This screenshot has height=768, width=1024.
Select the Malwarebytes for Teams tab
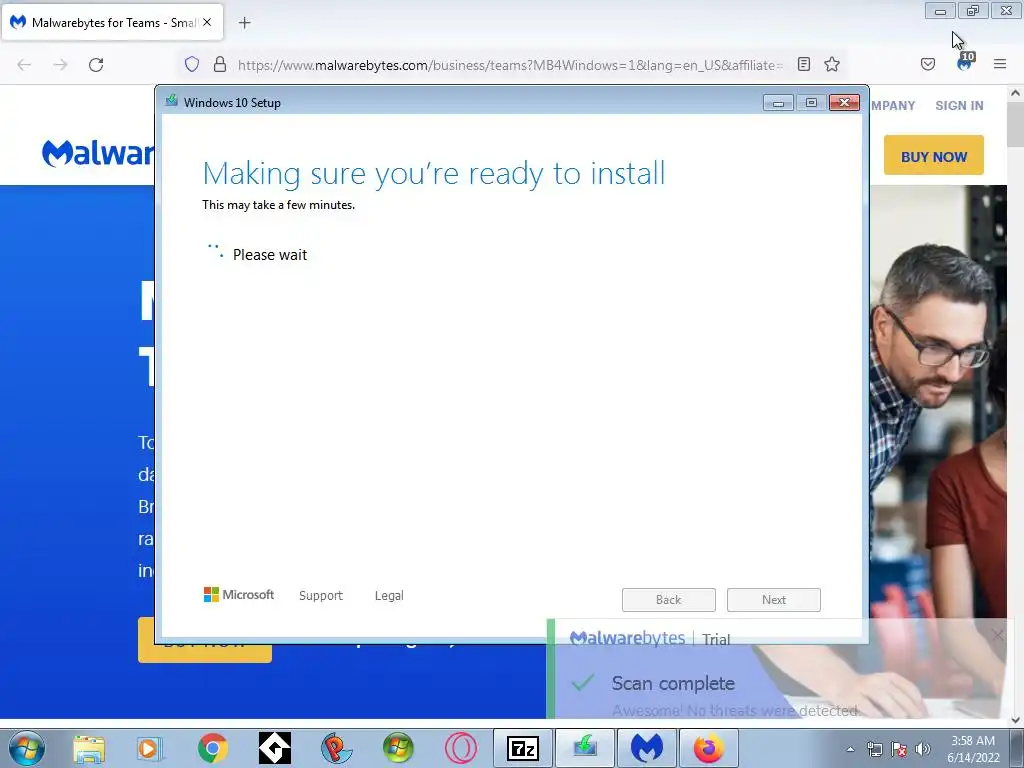coord(112,22)
